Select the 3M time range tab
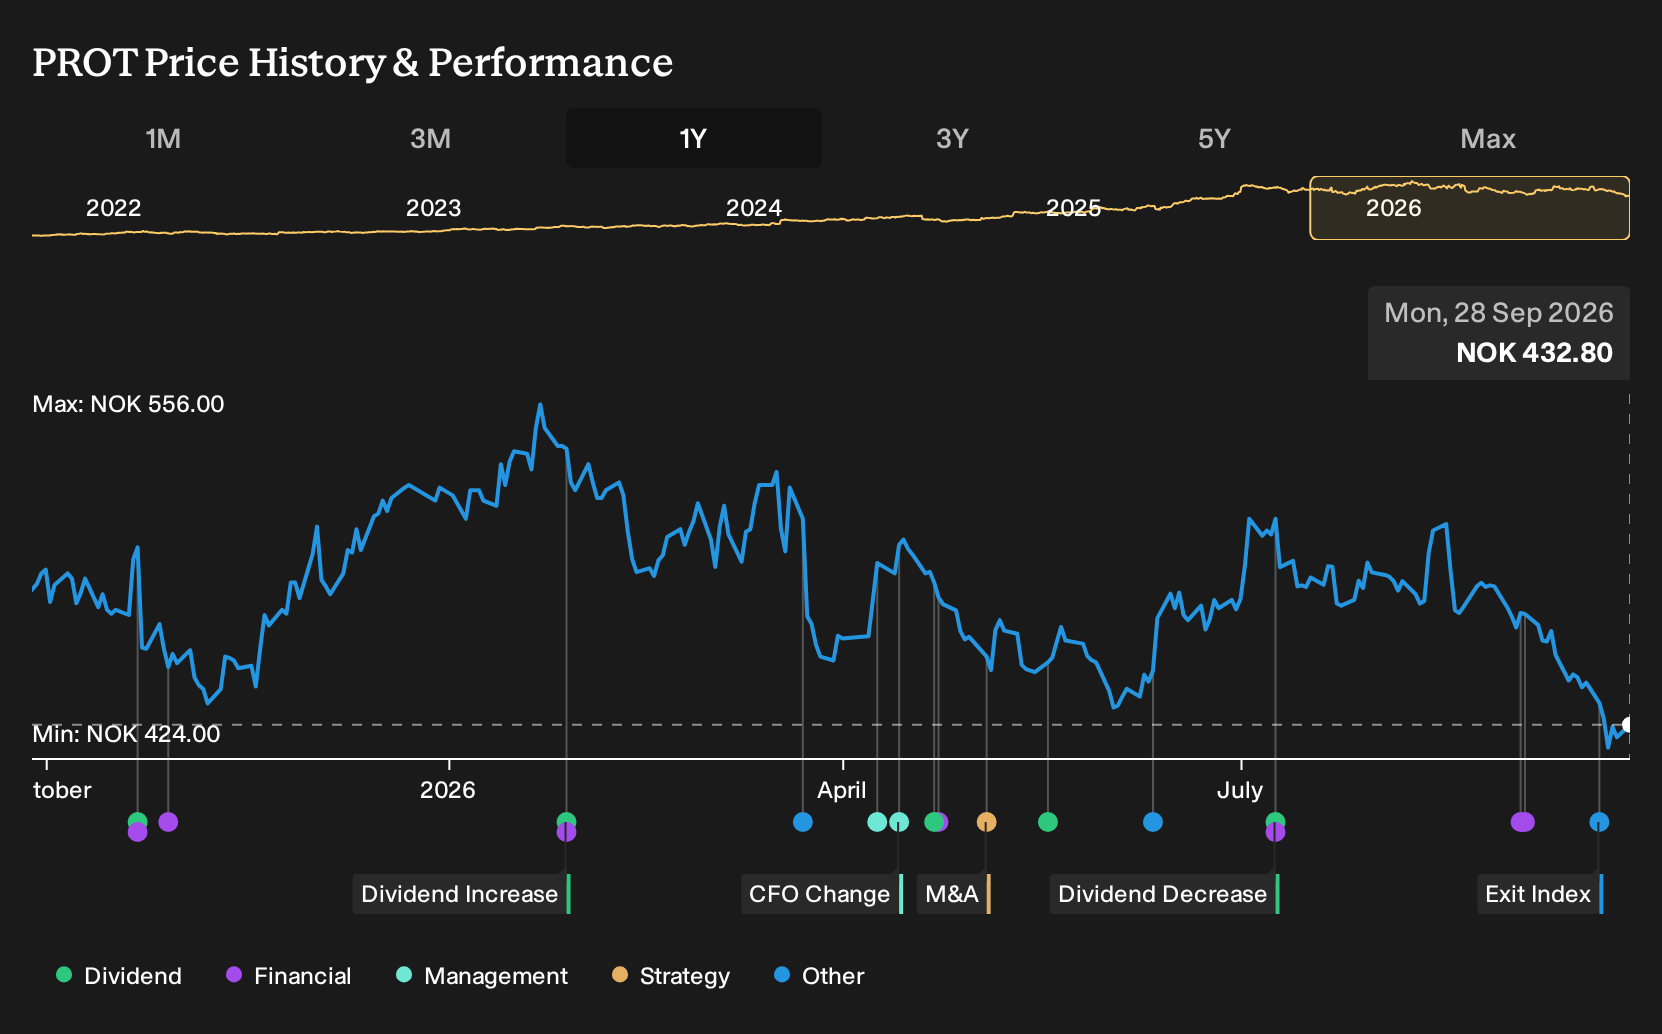 pos(430,138)
